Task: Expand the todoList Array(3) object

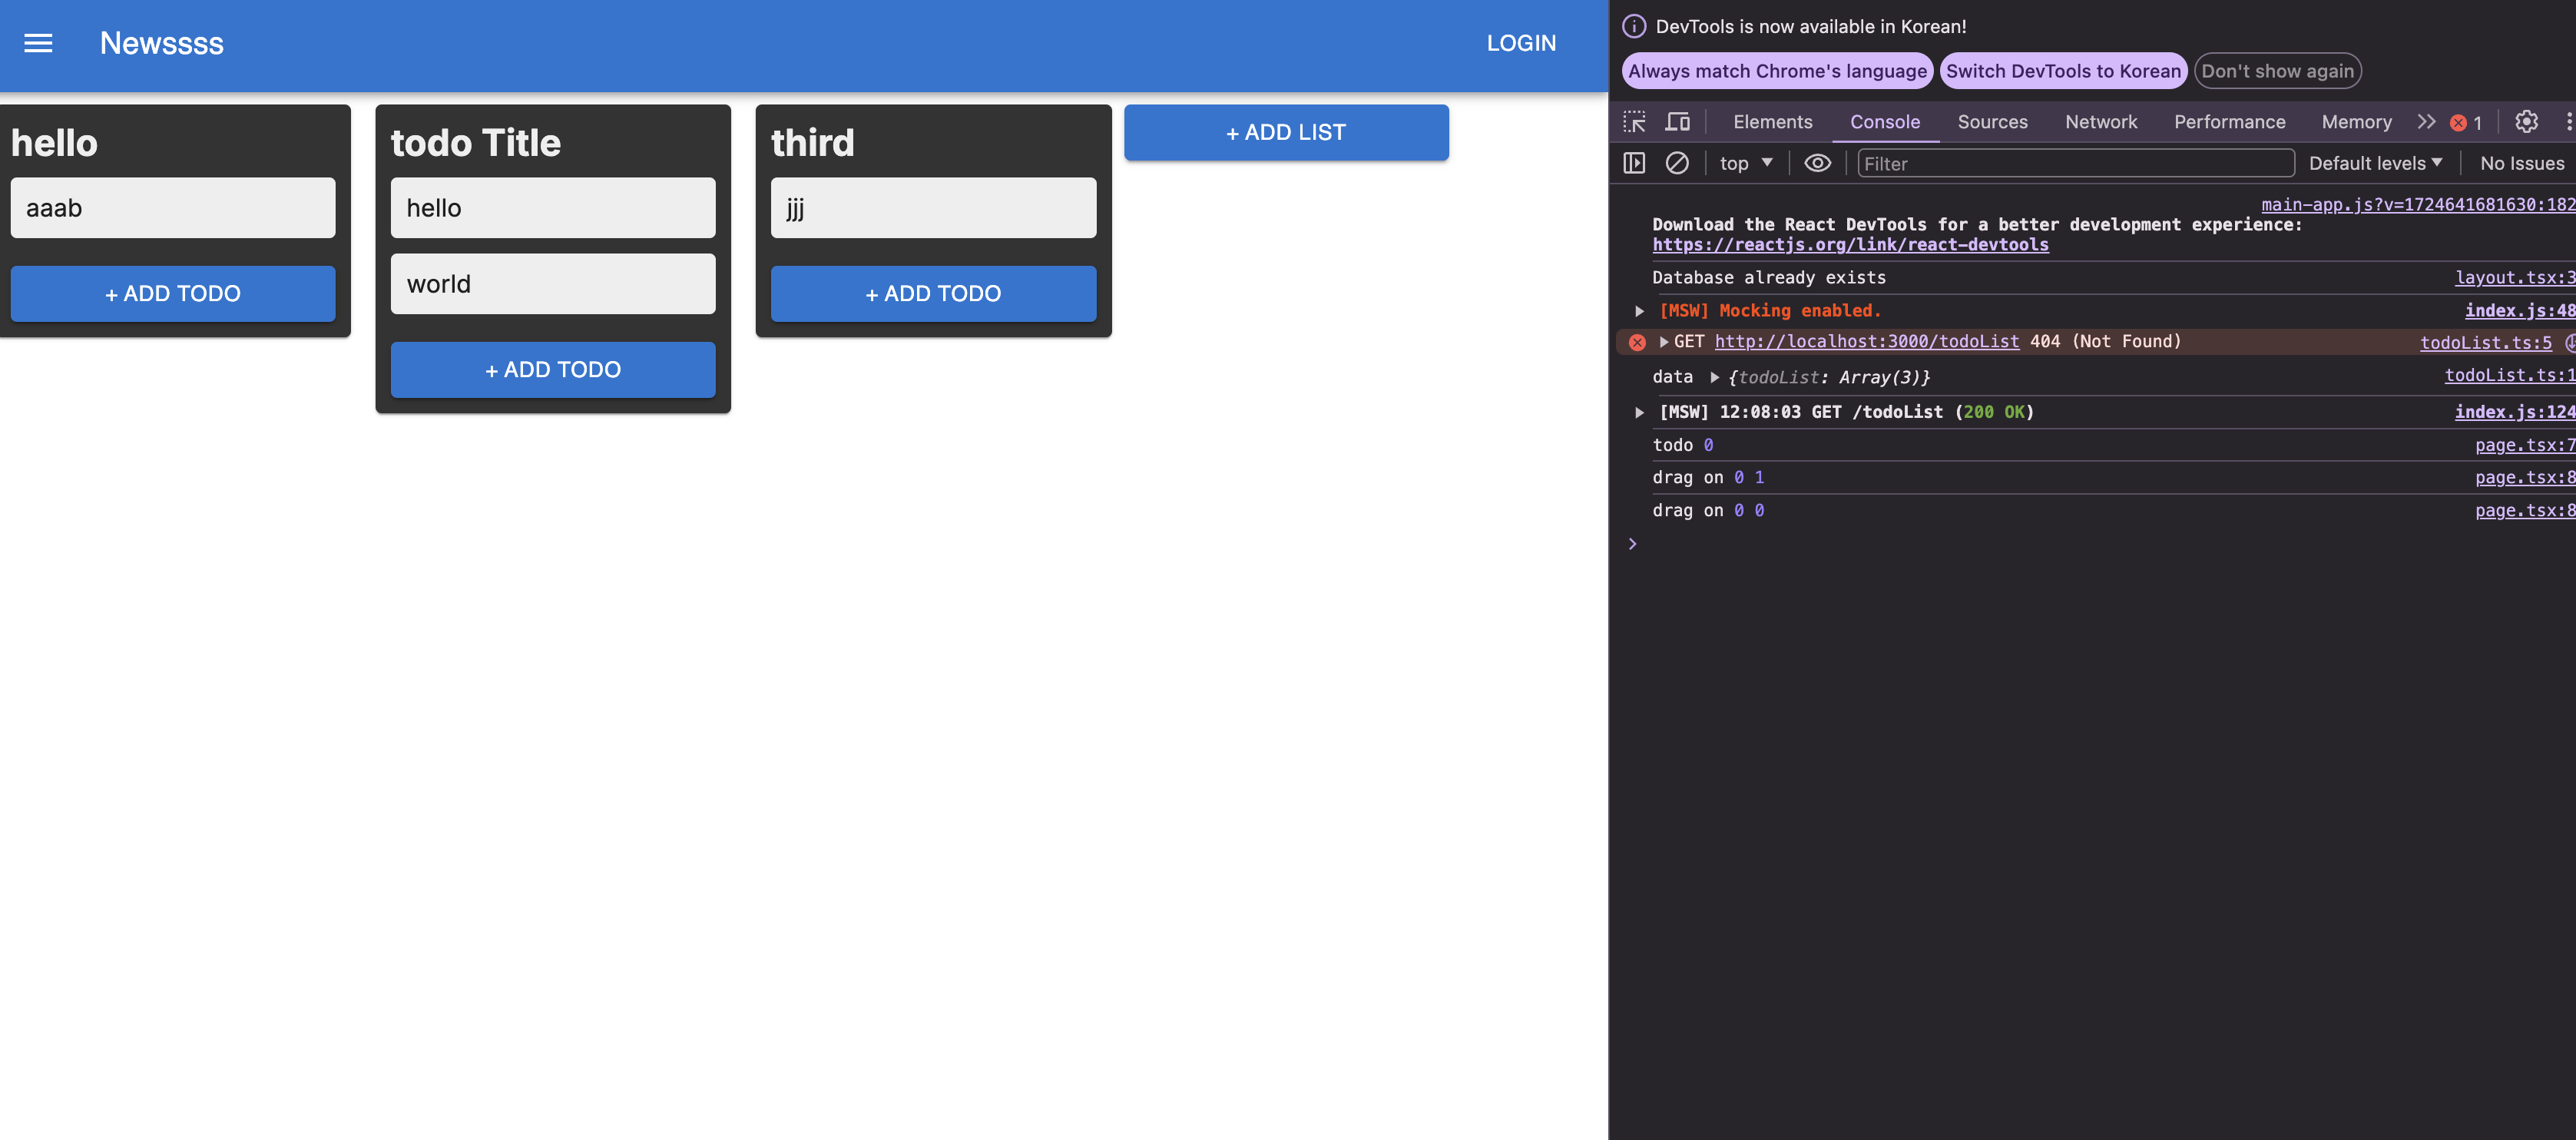Action: coord(1714,377)
